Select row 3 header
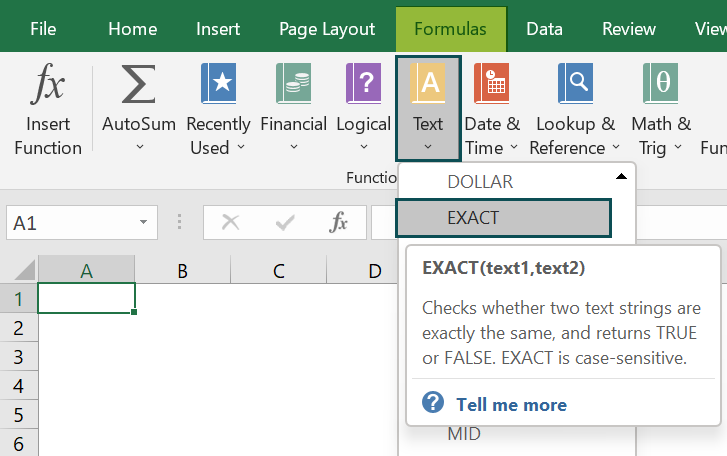 point(19,357)
